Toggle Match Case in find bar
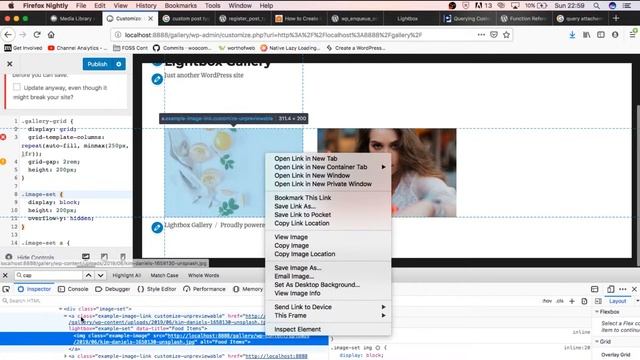 164,276
